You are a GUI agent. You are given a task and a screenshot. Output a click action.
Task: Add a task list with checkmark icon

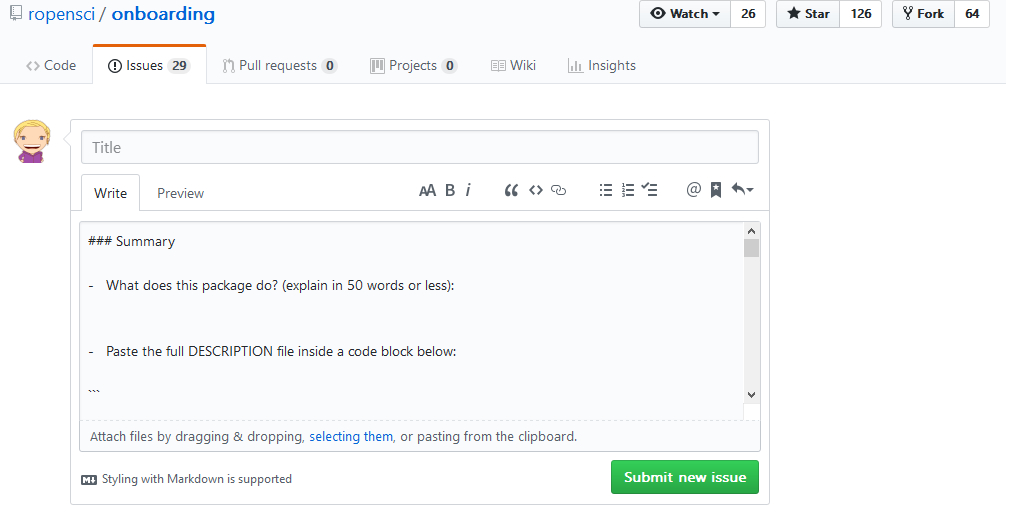[649, 190]
